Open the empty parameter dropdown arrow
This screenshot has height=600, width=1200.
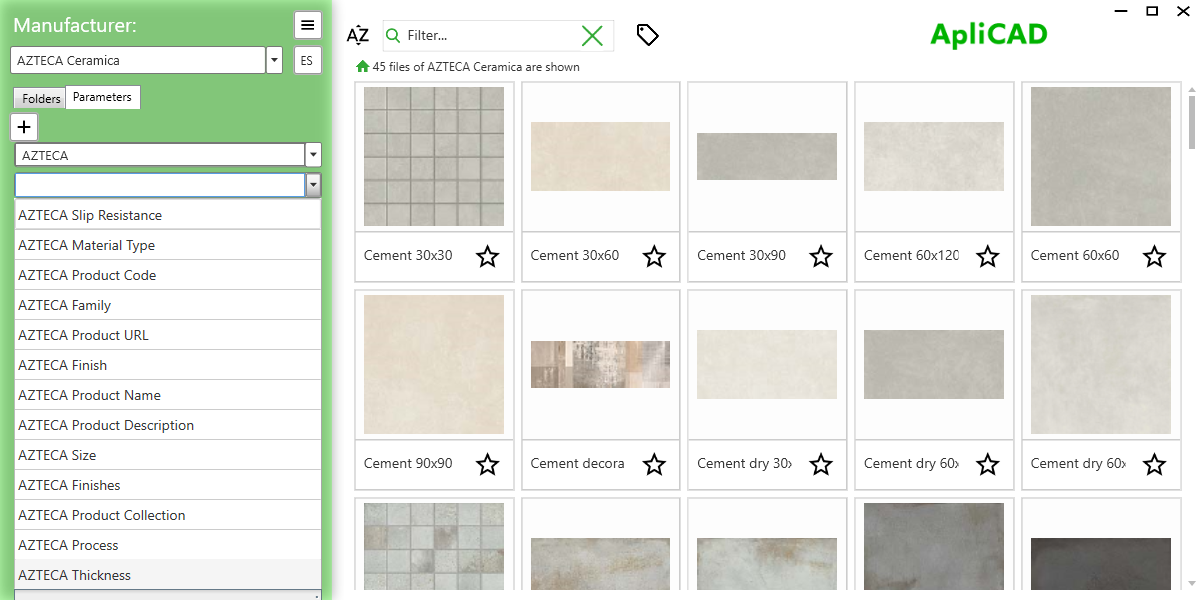(x=313, y=185)
